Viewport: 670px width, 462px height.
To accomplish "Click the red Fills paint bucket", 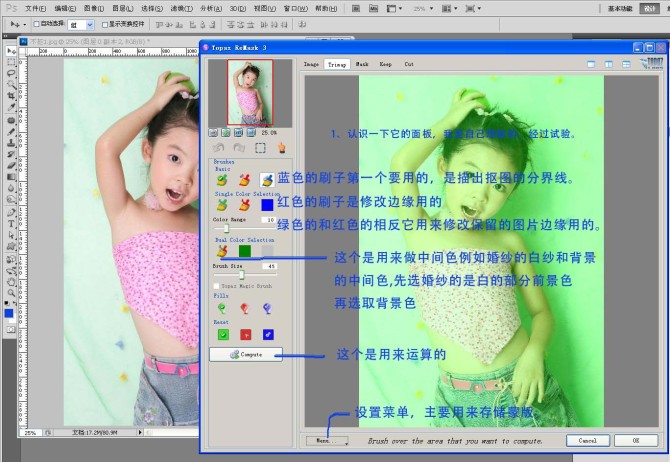I will click(x=244, y=309).
